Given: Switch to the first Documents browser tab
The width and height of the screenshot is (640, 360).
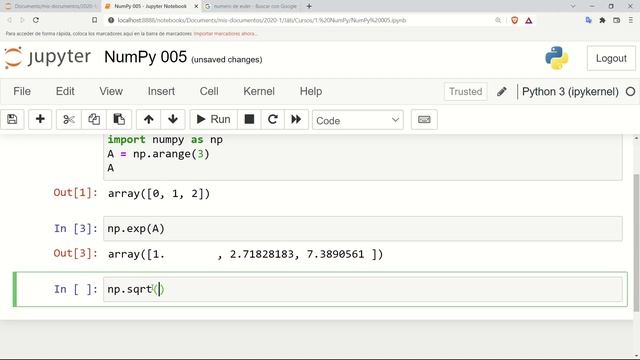Looking at the screenshot, I should coord(51,6).
